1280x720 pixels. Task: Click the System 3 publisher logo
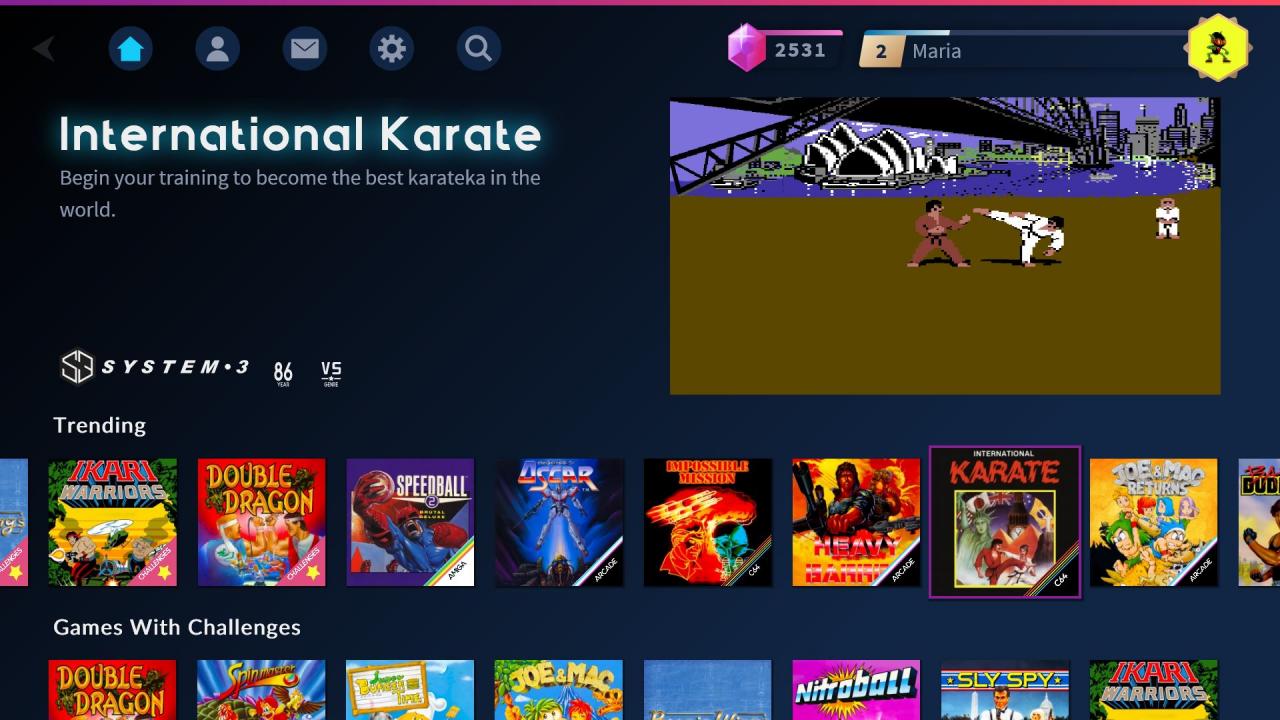click(x=154, y=367)
